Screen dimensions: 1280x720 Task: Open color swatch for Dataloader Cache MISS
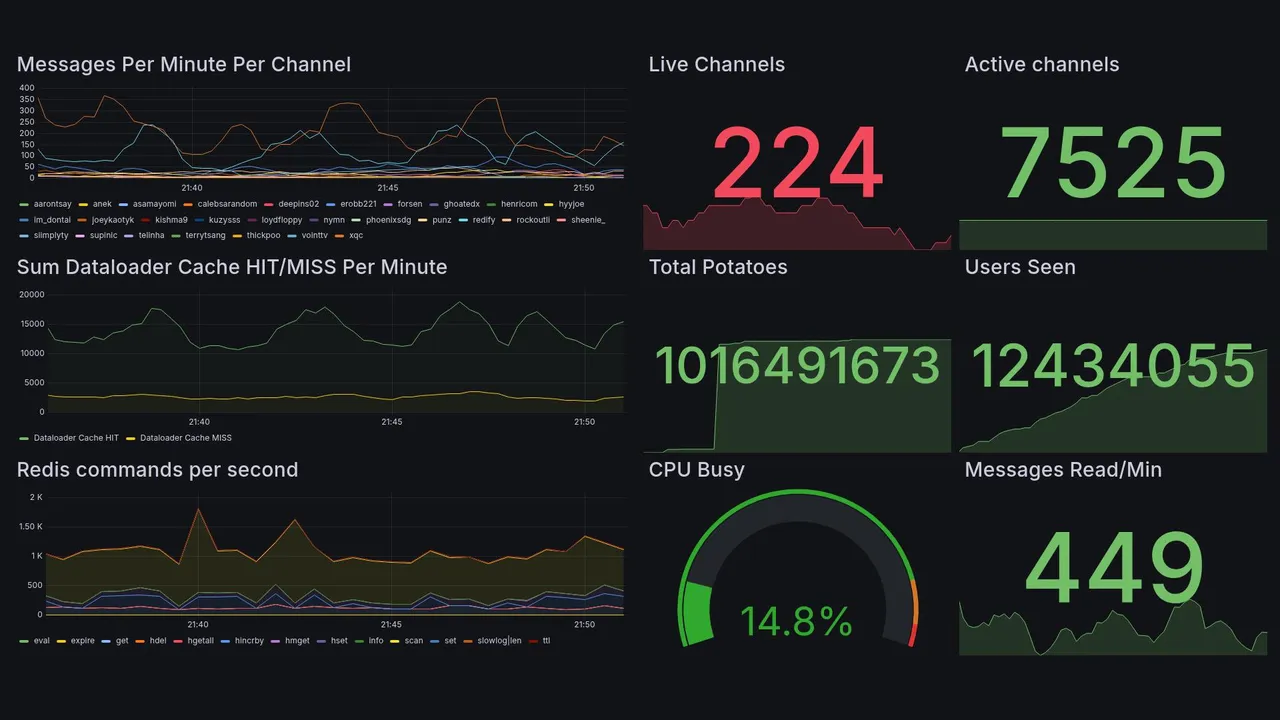tap(130, 438)
